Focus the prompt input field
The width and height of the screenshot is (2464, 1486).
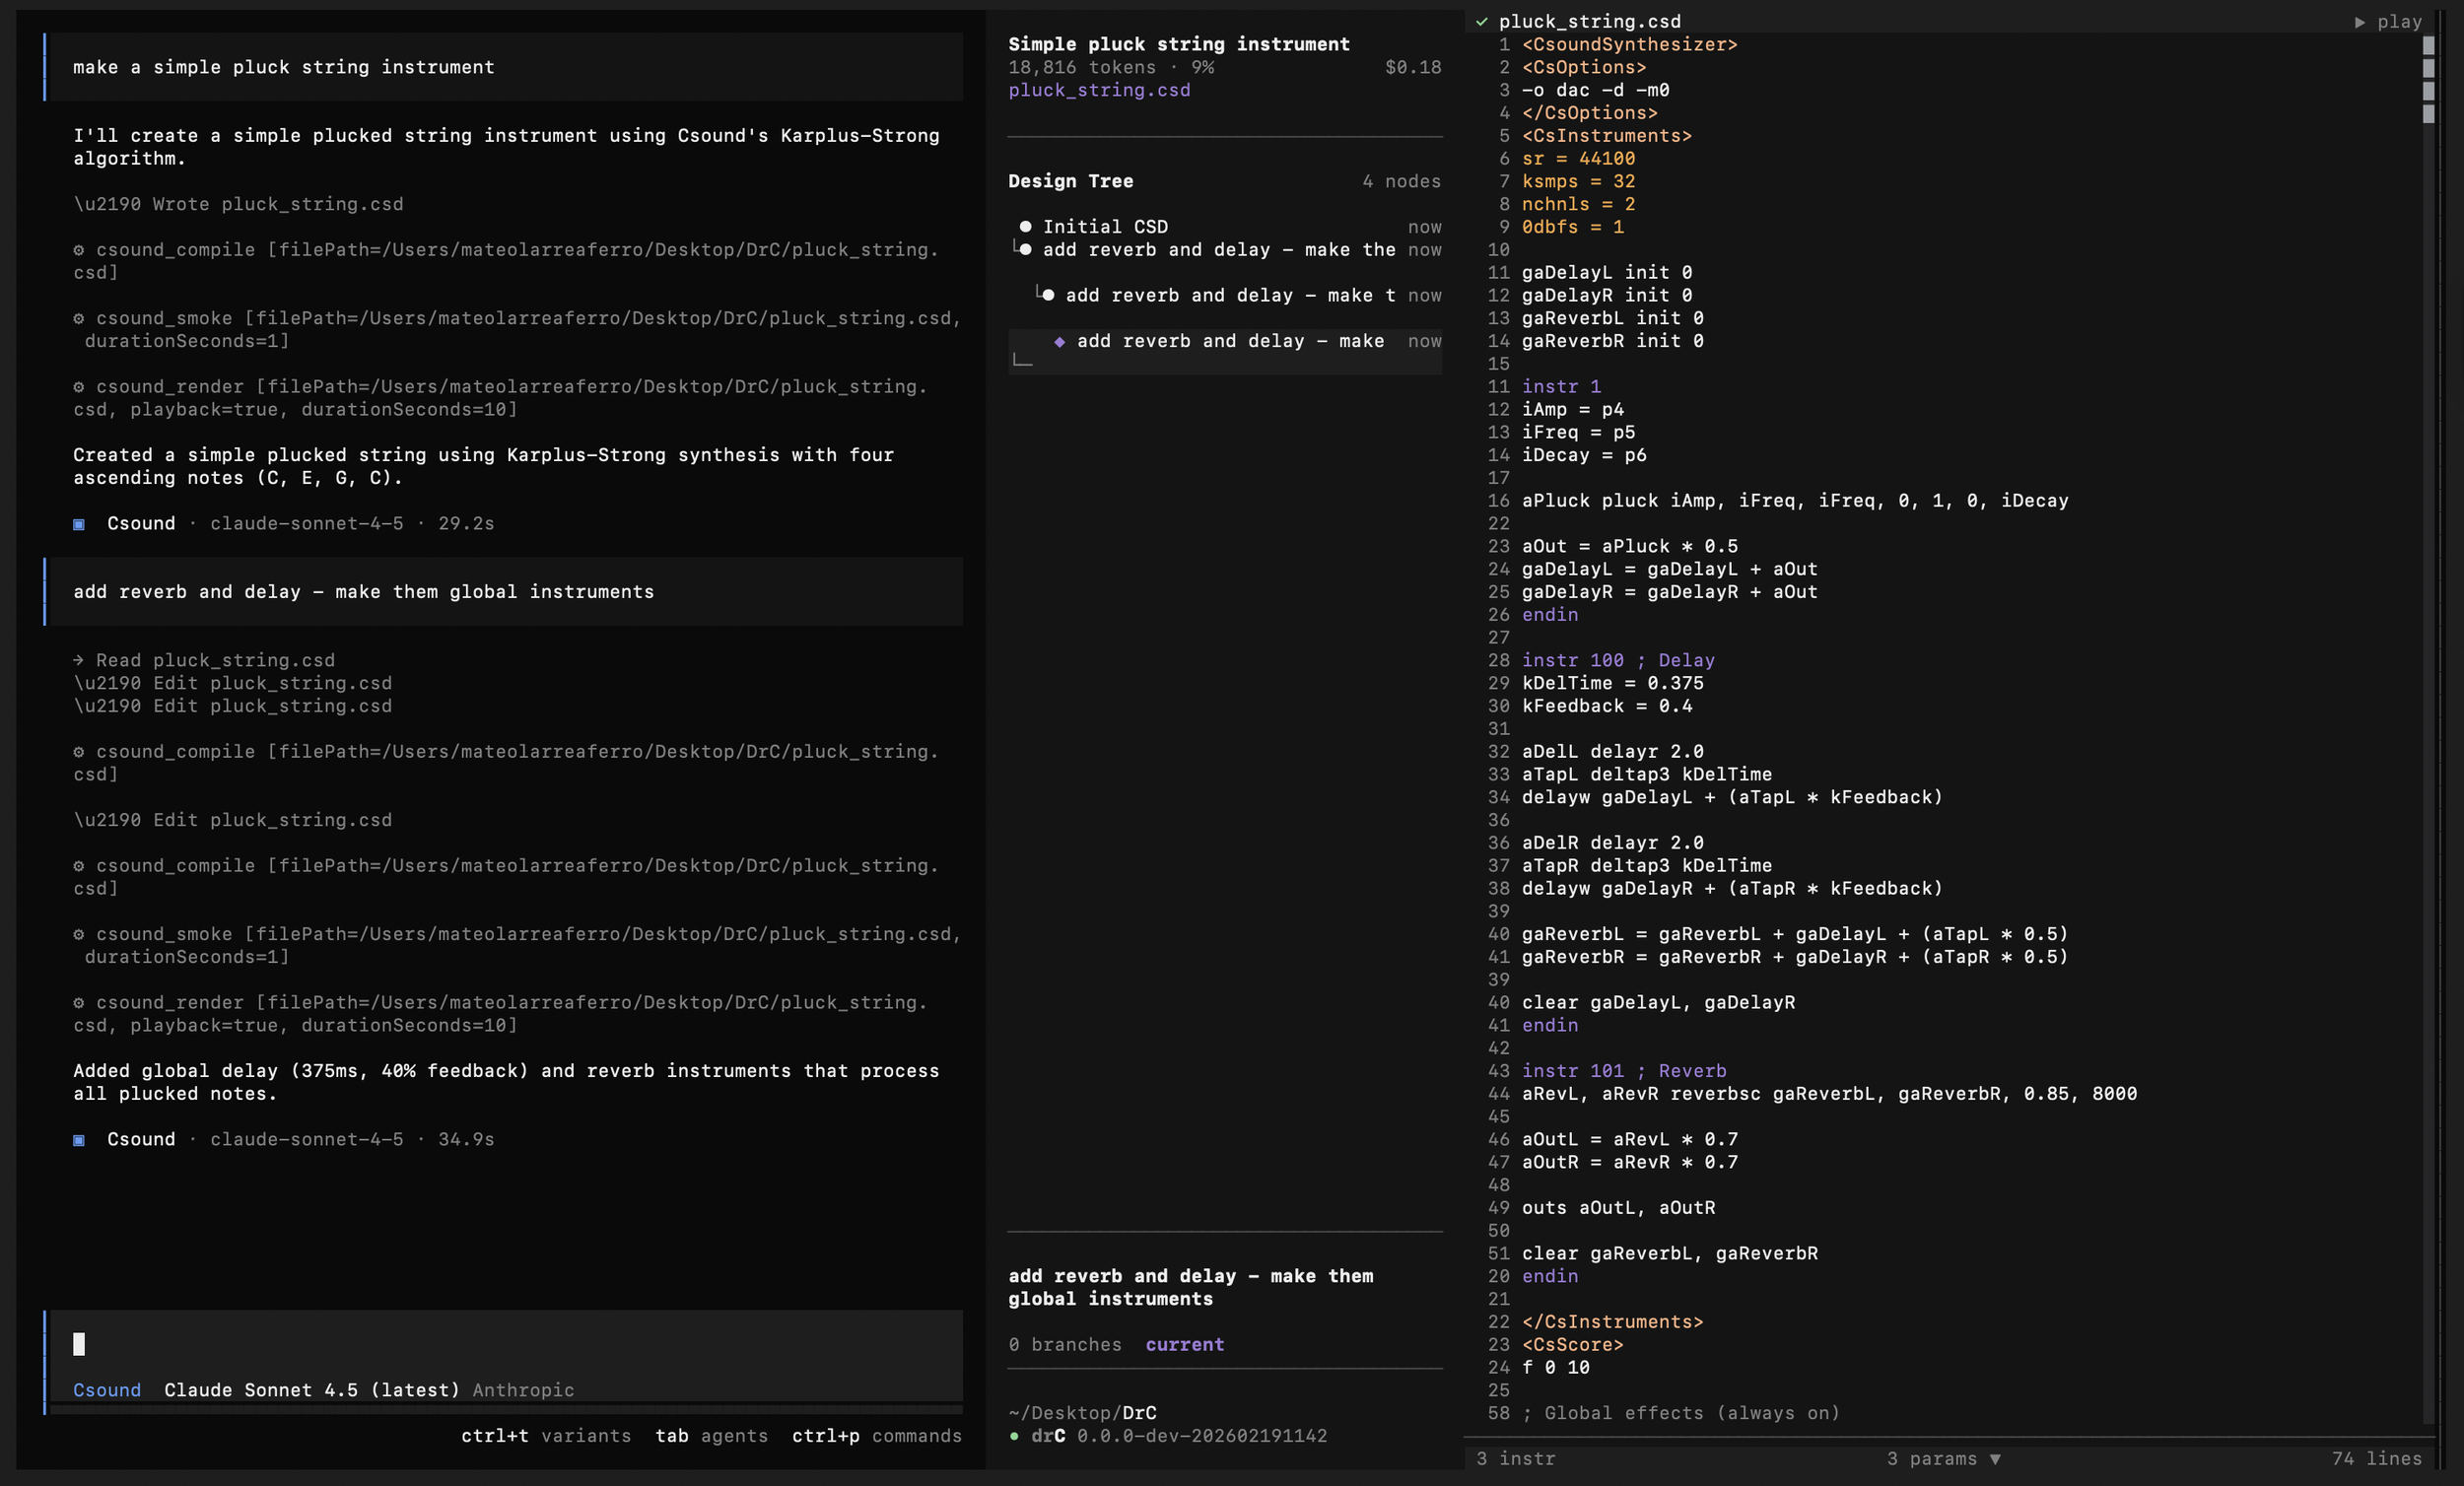pyautogui.click(x=500, y=1344)
